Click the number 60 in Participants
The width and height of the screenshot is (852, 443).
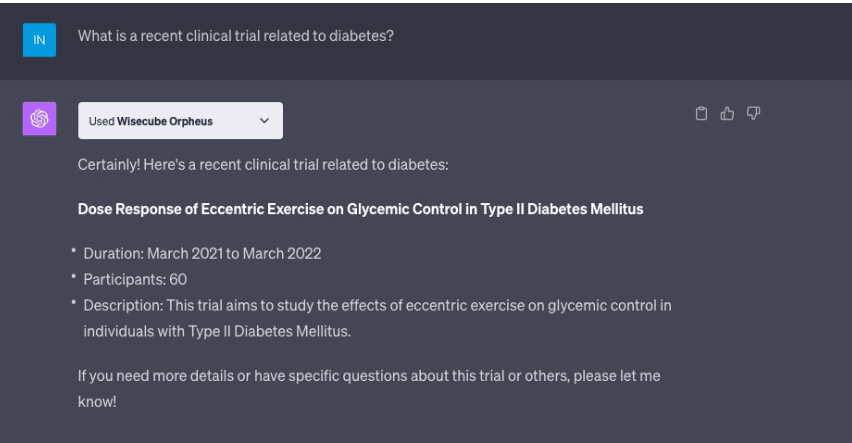[178, 279]
